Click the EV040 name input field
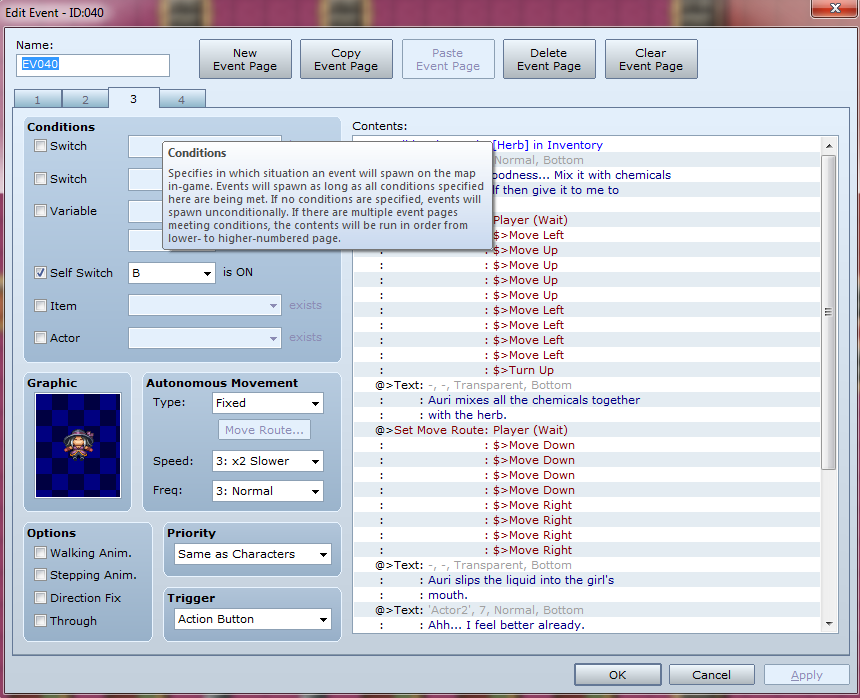The height and width of the screenshot is (698, 860). point(93,65)
